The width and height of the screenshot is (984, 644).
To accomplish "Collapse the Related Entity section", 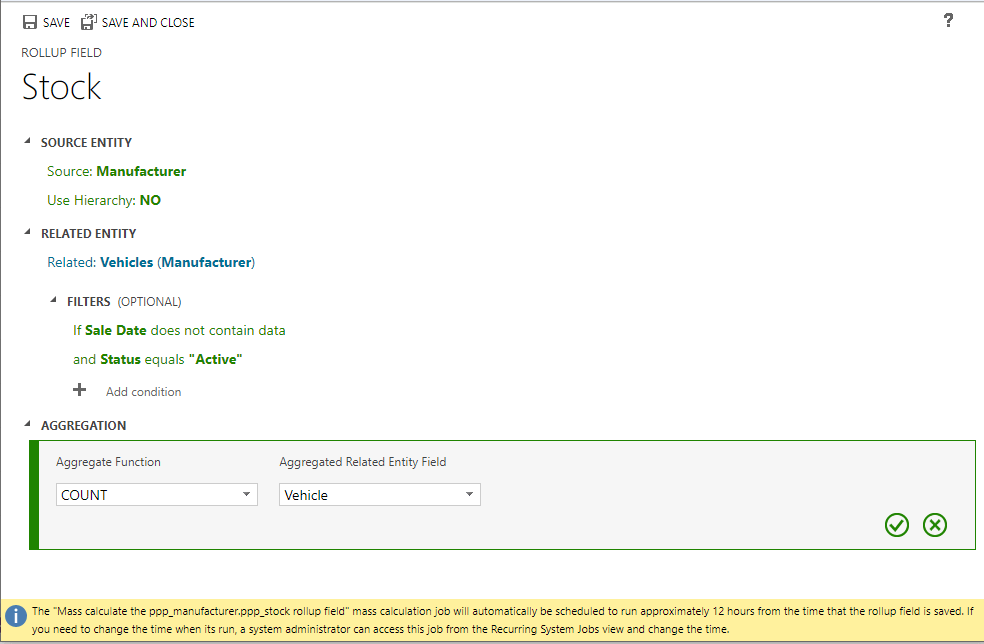I will pos(28,233).
